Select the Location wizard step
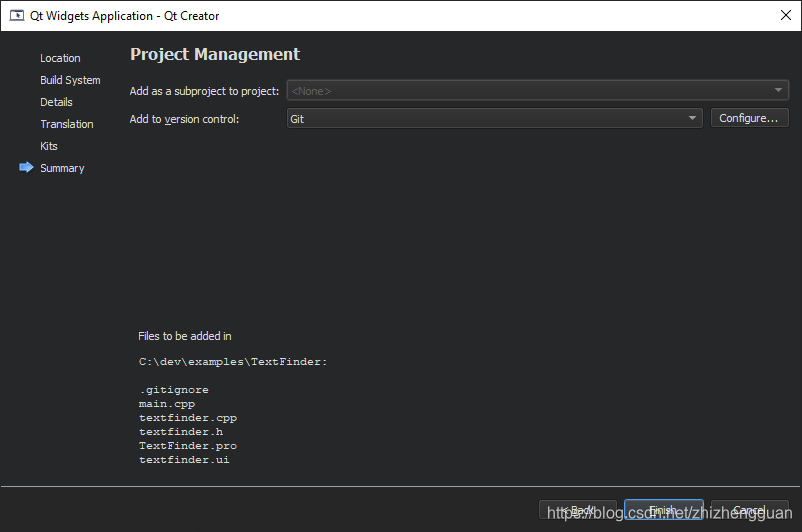802x532 pixels. [60, 58]
